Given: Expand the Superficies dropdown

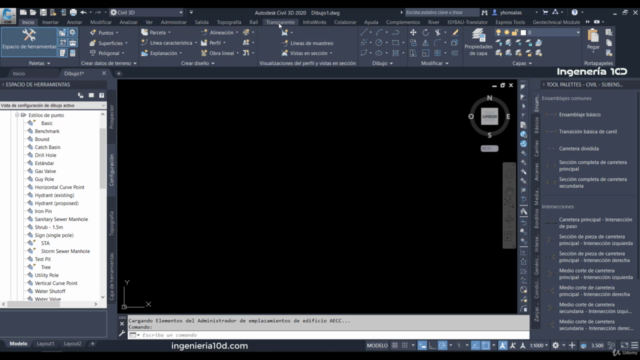Looking at the screenshot, I should (x=126, y=43).
